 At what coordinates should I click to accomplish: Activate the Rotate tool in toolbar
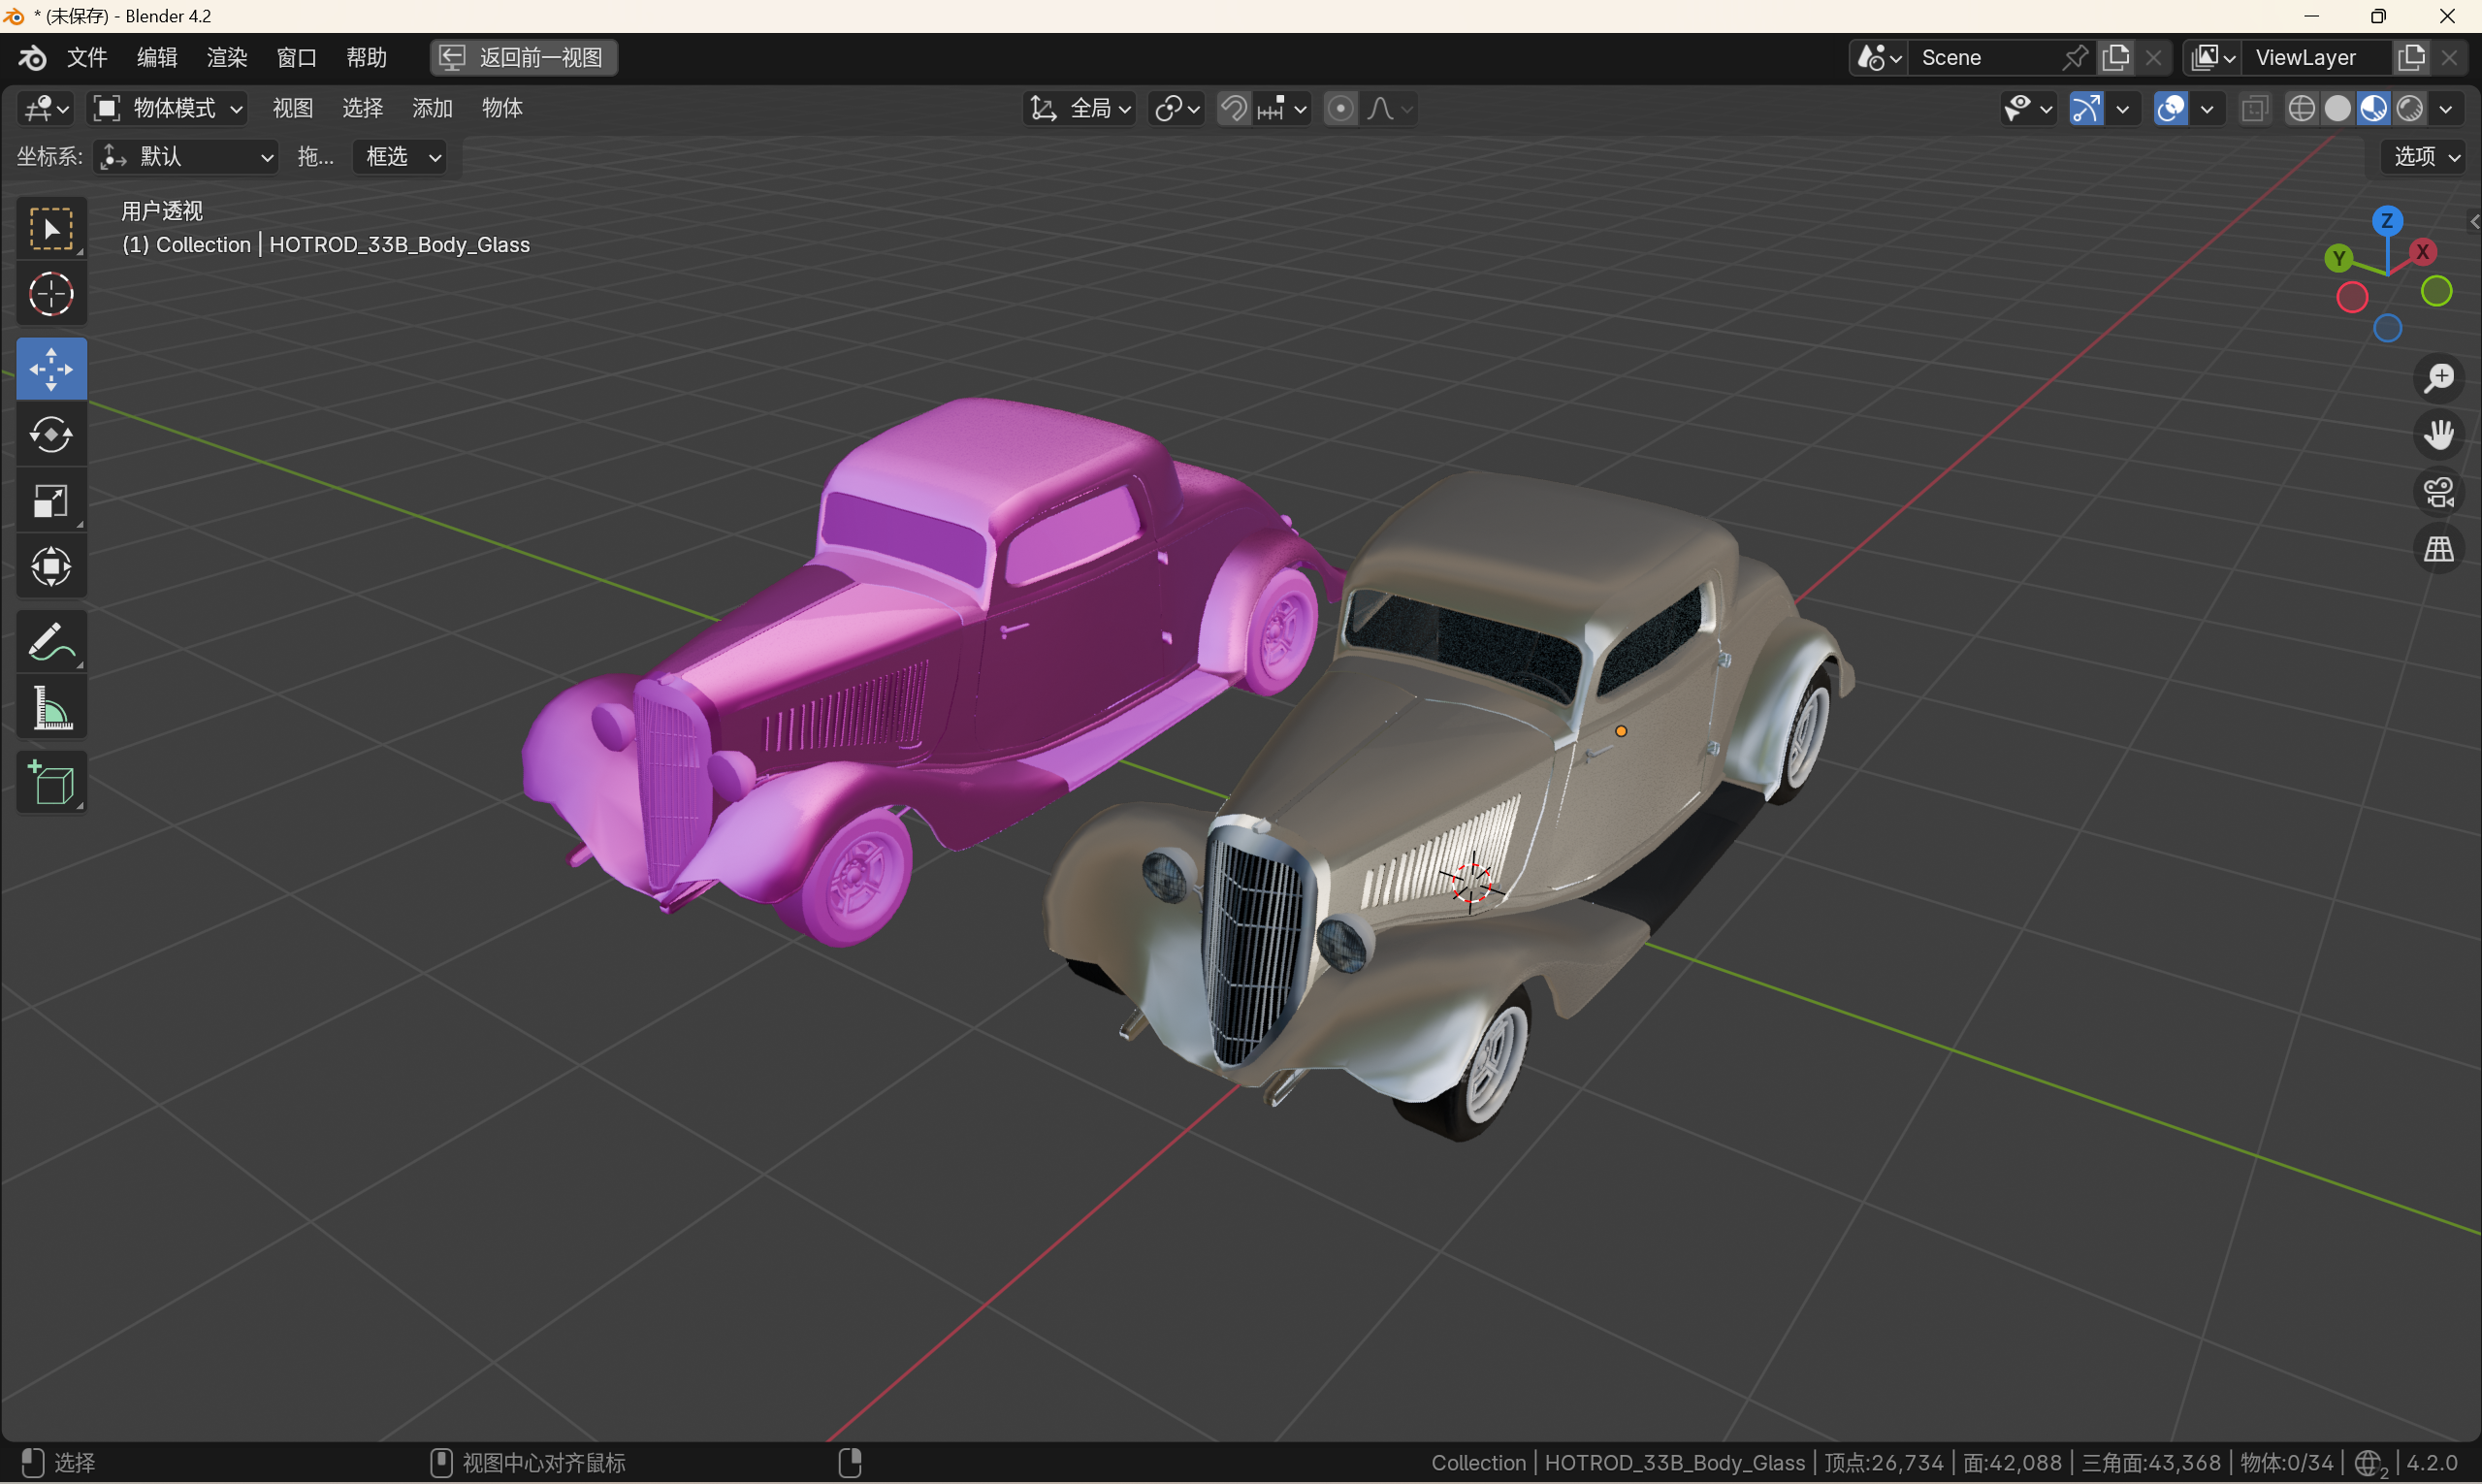[51, 435]
